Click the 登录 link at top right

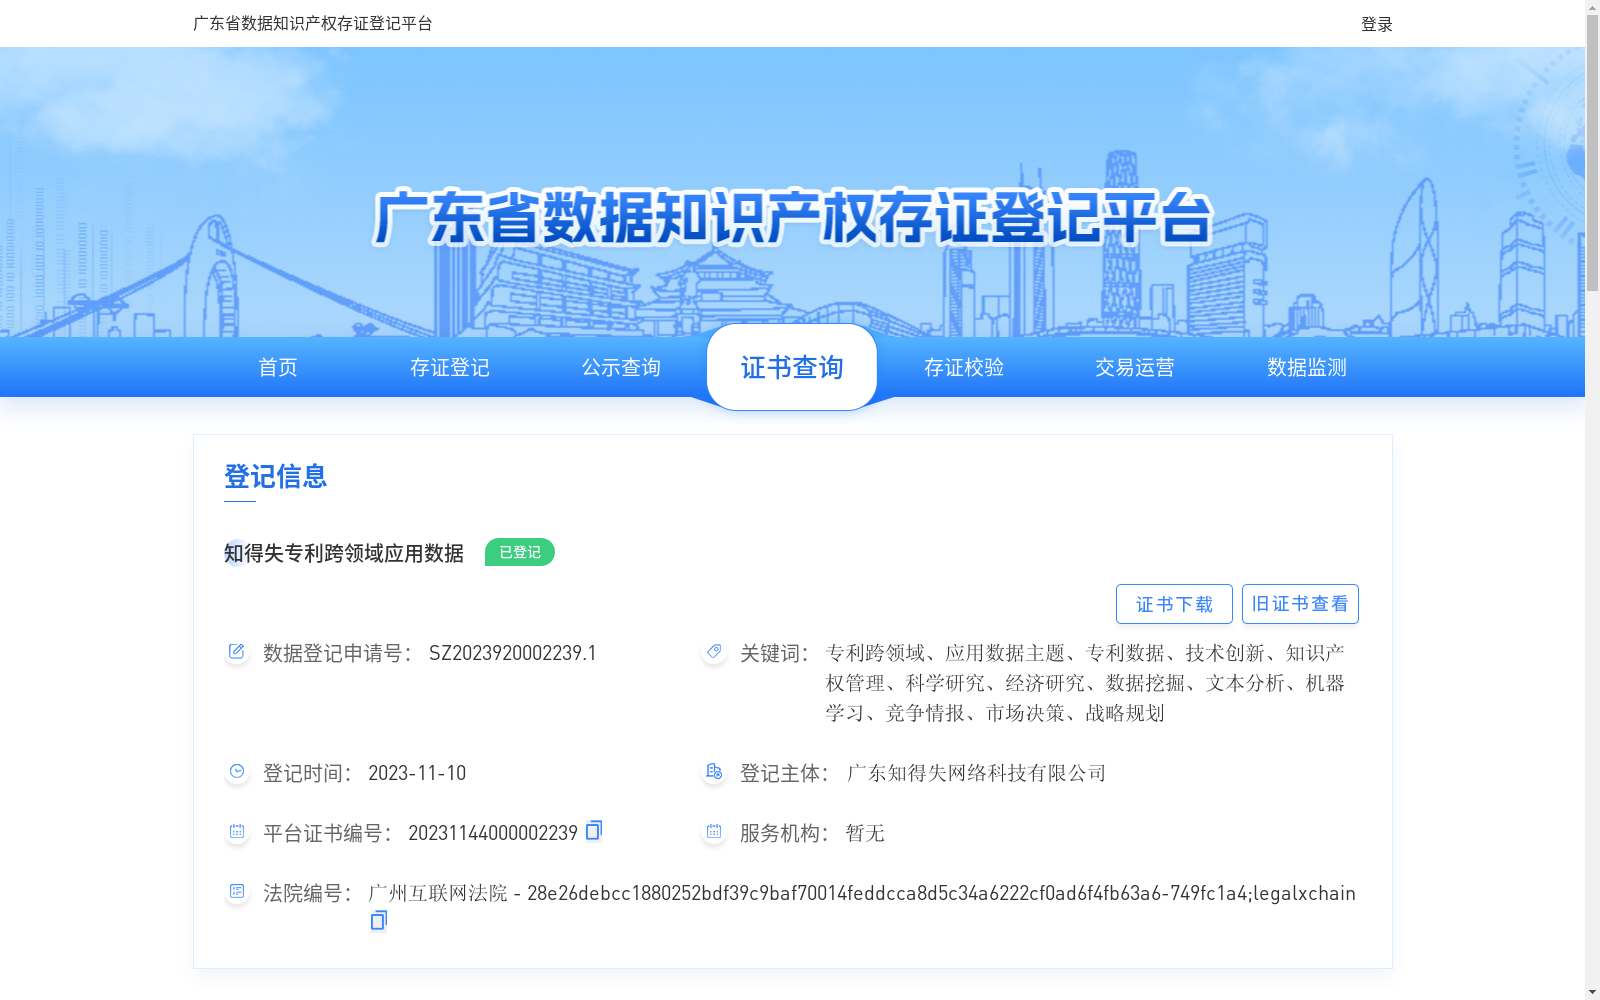point(1377,24)
